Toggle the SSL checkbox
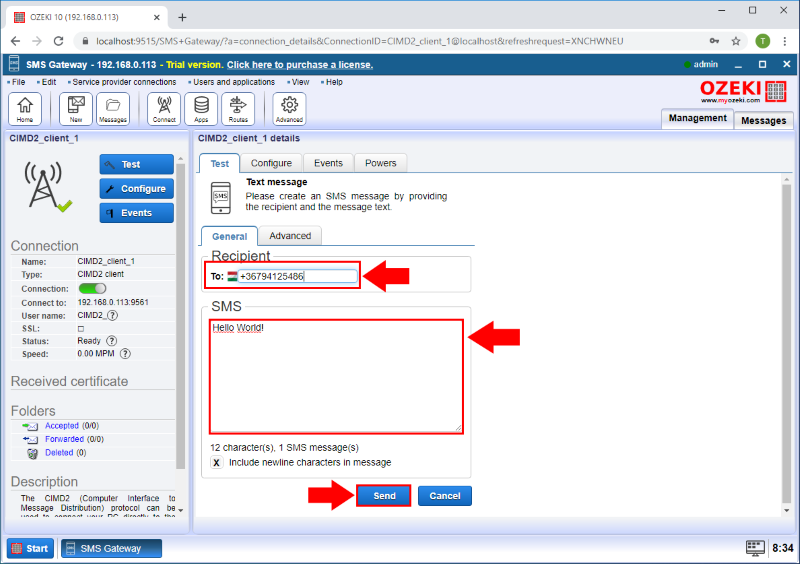This screenshot has height=564, width=800. tap(81, 329)
